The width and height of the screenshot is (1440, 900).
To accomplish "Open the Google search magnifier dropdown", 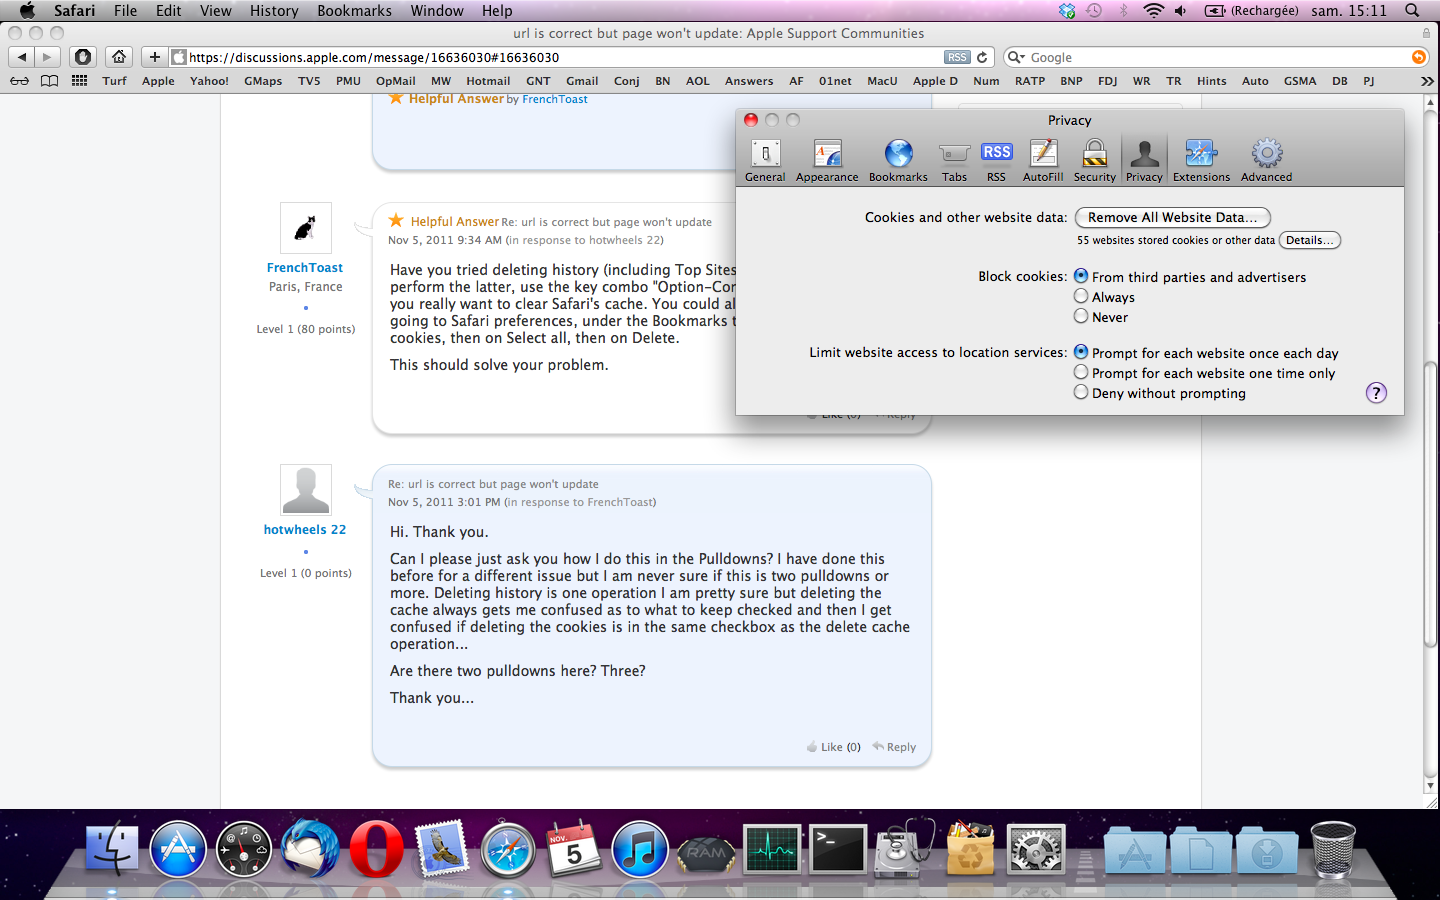I will pos(1016,57).
